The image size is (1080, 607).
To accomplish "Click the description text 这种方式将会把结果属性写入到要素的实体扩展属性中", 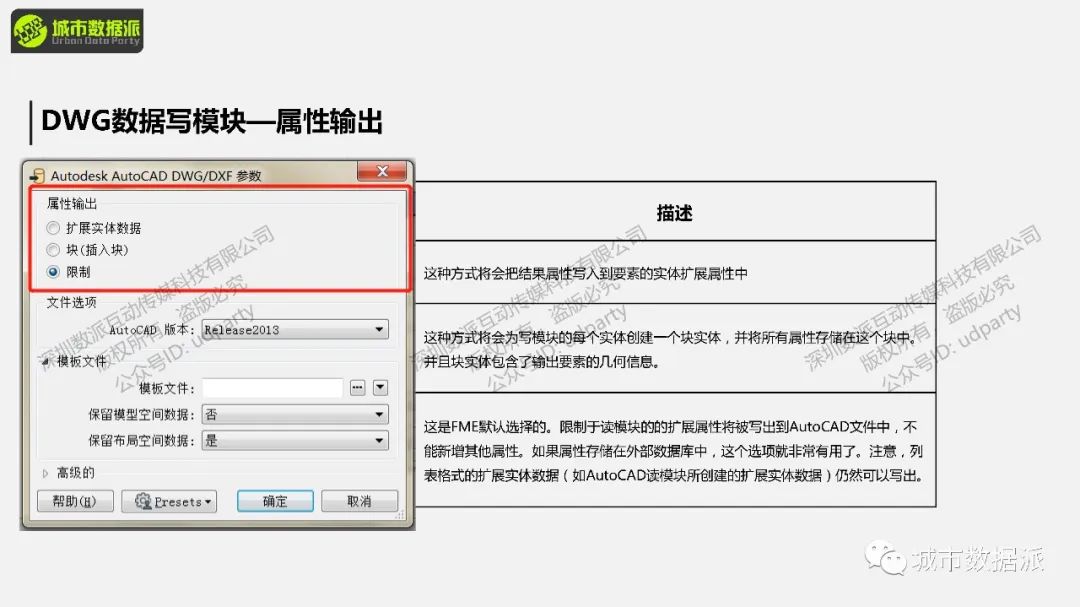I will point(585,274).
